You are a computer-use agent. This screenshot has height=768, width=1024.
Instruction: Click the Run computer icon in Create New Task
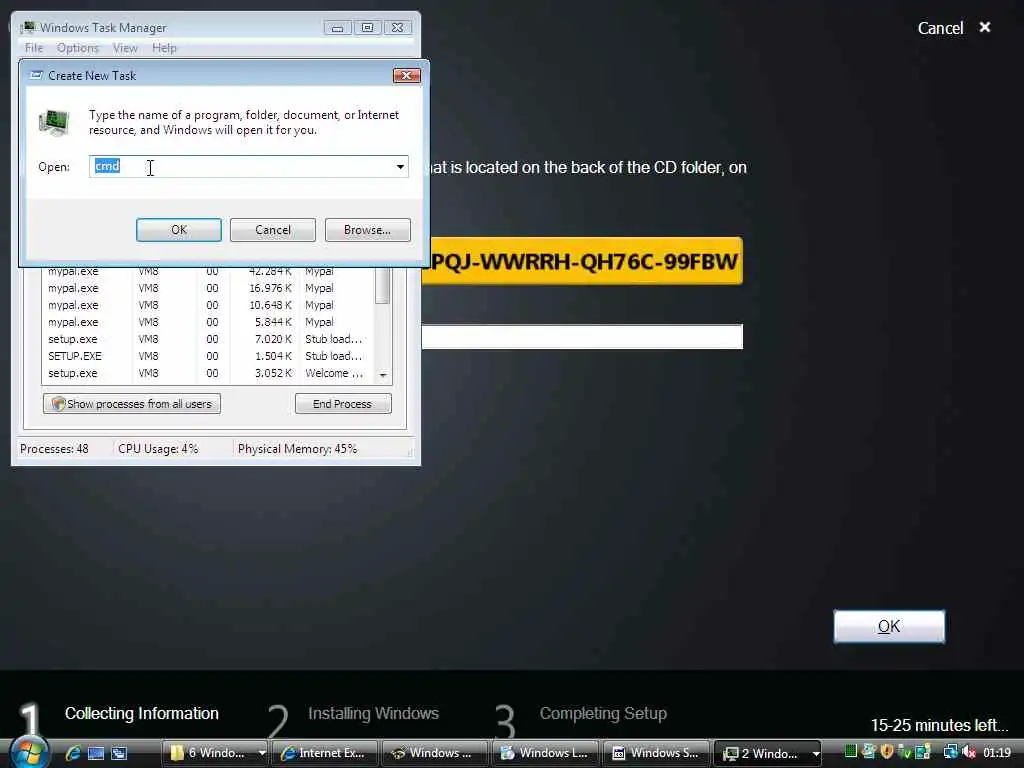click(54, 122)
